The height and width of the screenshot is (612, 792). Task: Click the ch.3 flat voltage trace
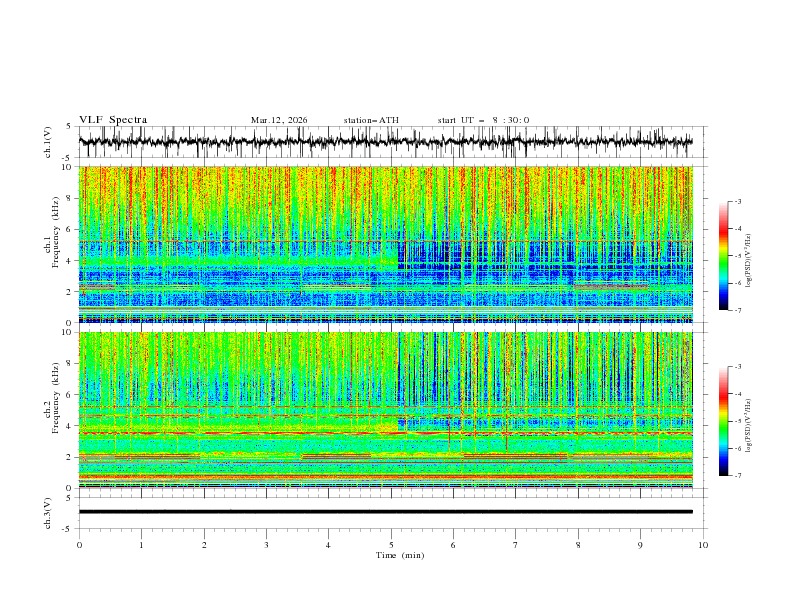pyautogui.click(x=385, y=512)
